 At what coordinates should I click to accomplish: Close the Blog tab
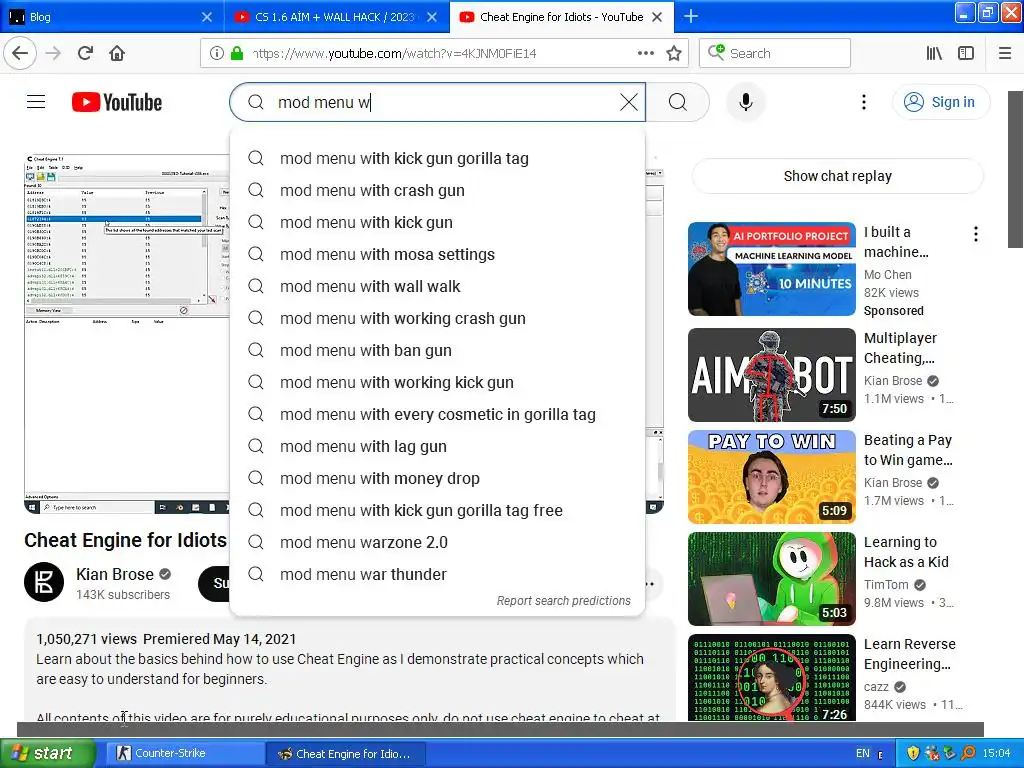click(x=206, y=17)
